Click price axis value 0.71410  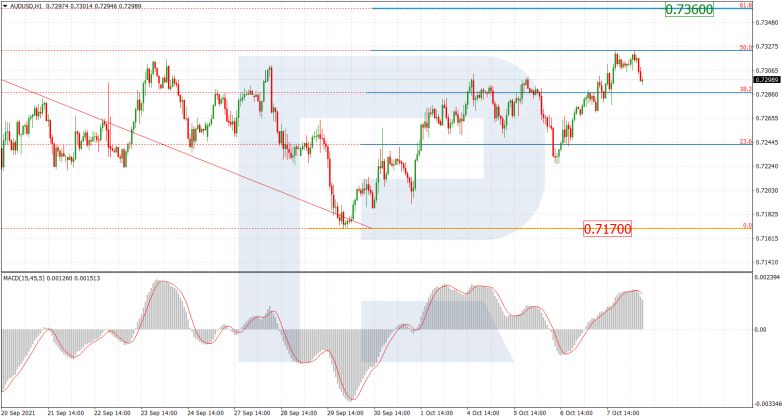coord(767,262)
